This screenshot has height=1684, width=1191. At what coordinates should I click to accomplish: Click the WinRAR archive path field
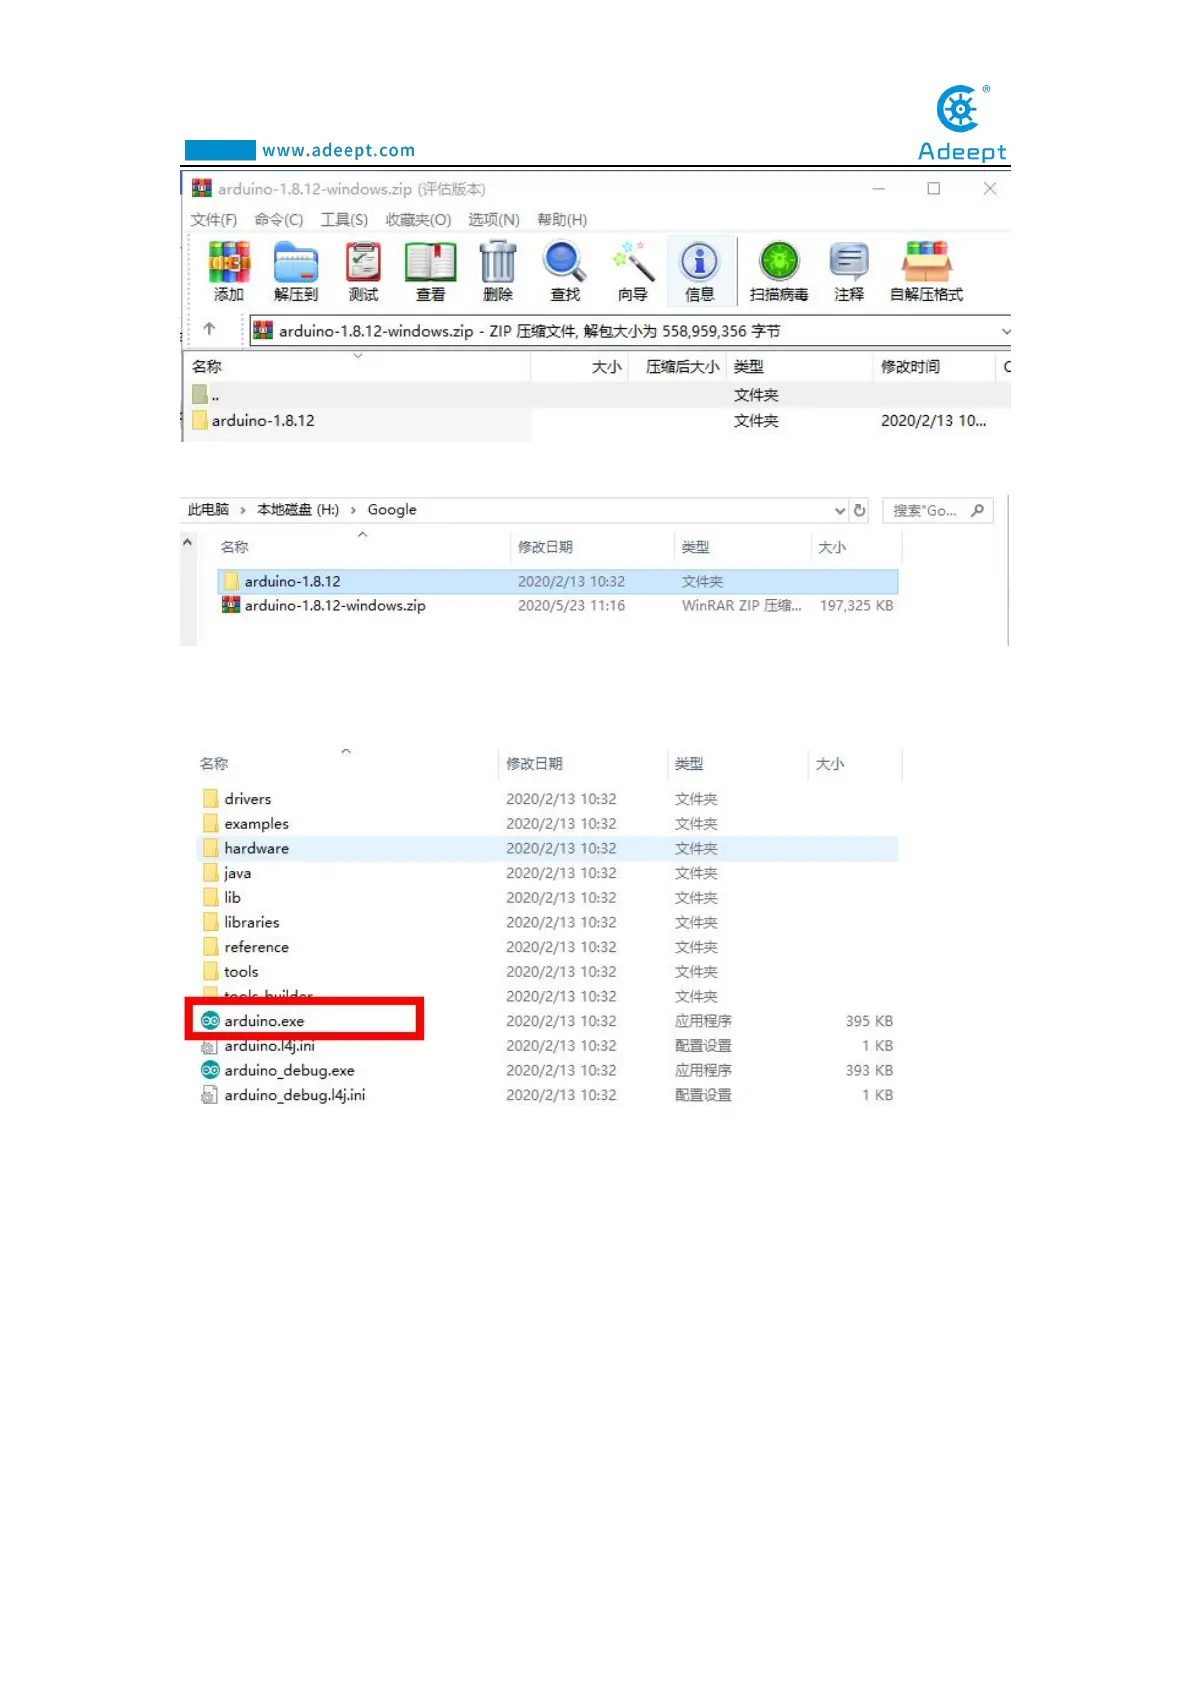[629, 331]
